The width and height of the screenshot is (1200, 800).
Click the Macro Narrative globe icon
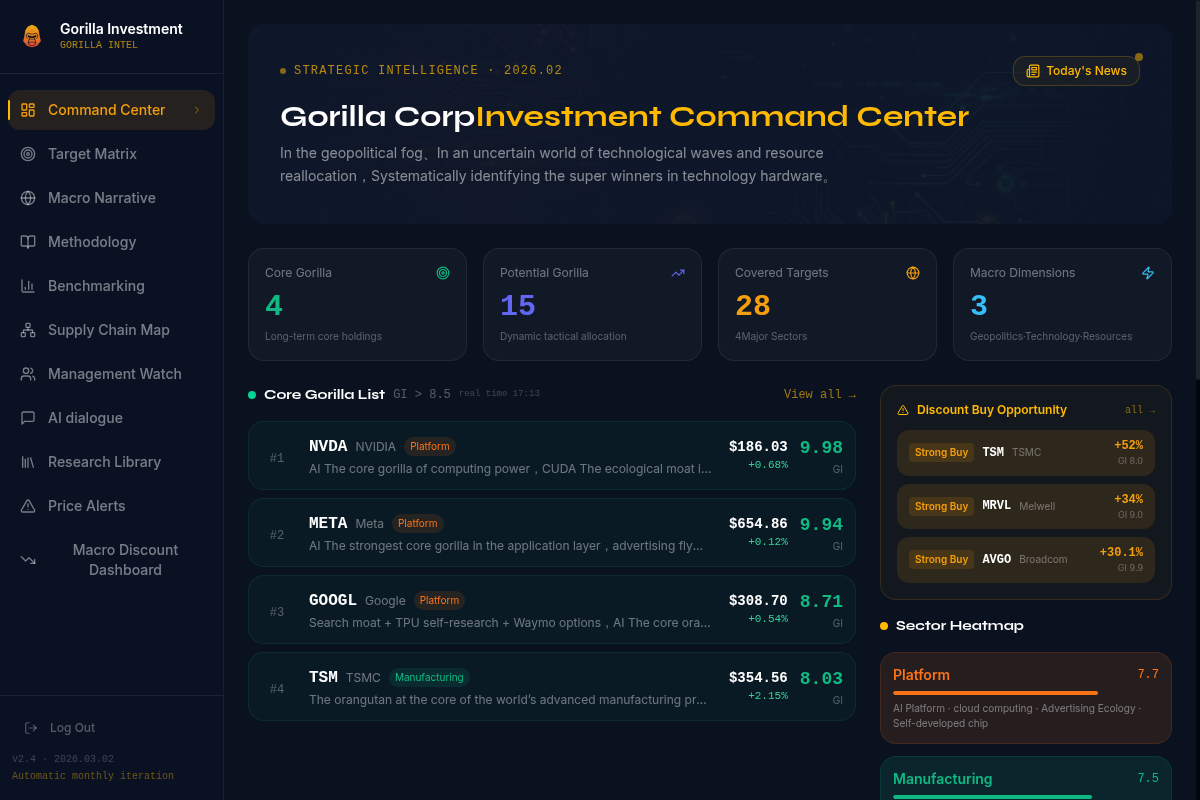tap(28, 198)
